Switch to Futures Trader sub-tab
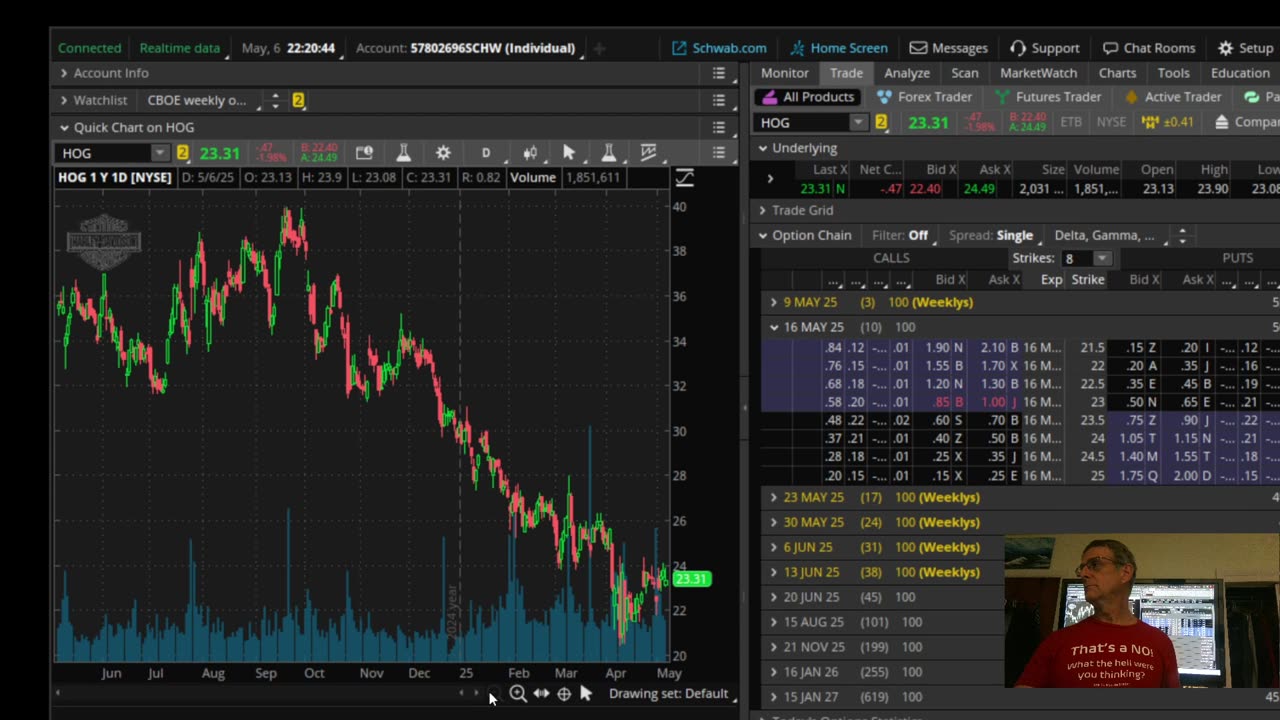 1047,97
